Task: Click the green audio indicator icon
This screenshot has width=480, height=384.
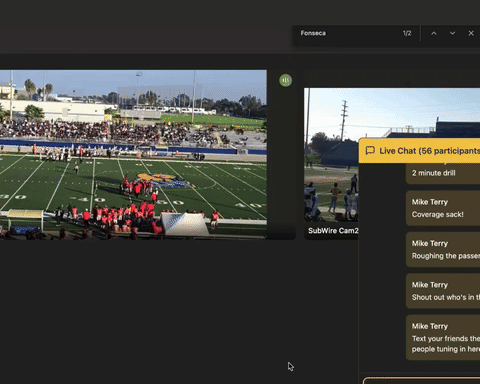Action: (x=286, y=80)
